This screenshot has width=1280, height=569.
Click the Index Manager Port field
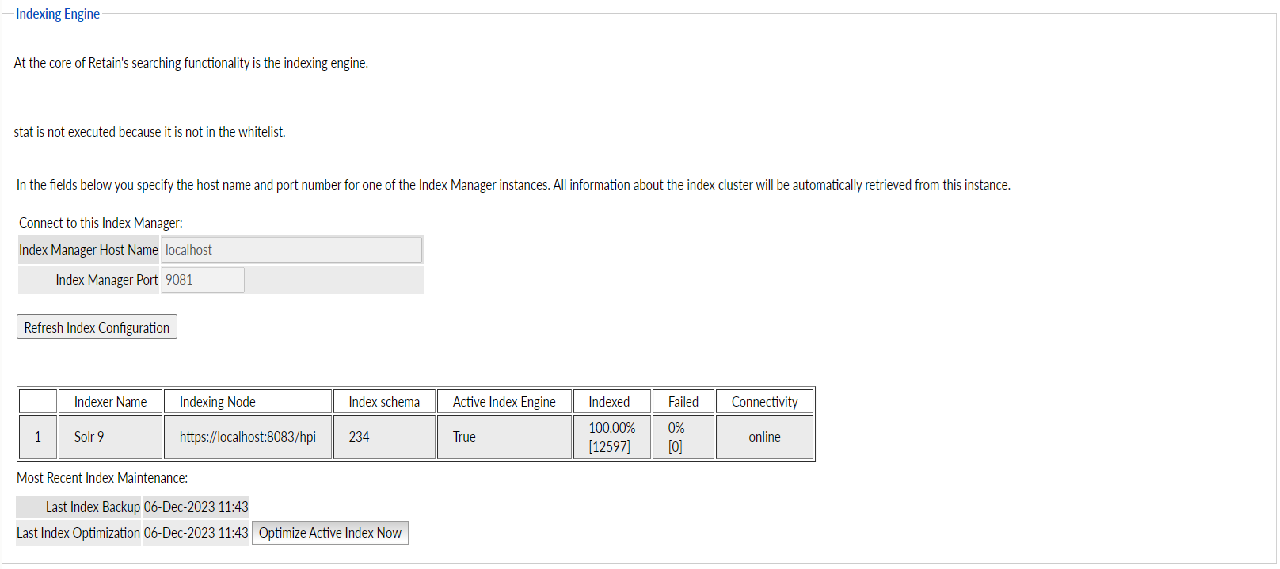(x=203, y=280)
